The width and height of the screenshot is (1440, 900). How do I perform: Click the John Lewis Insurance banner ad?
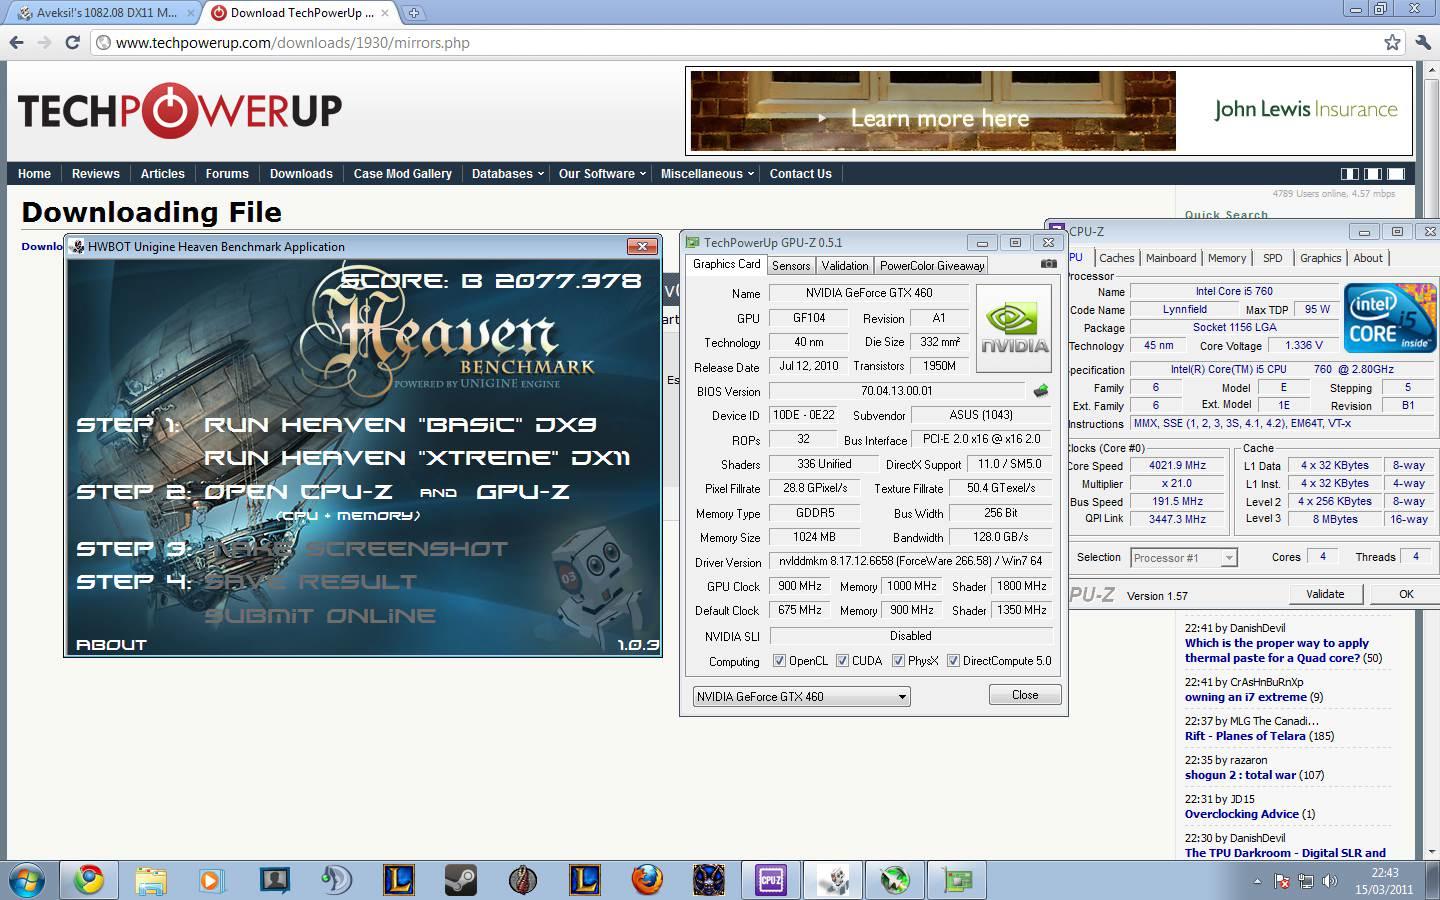pyautogui.click(x=1048, y=110)
